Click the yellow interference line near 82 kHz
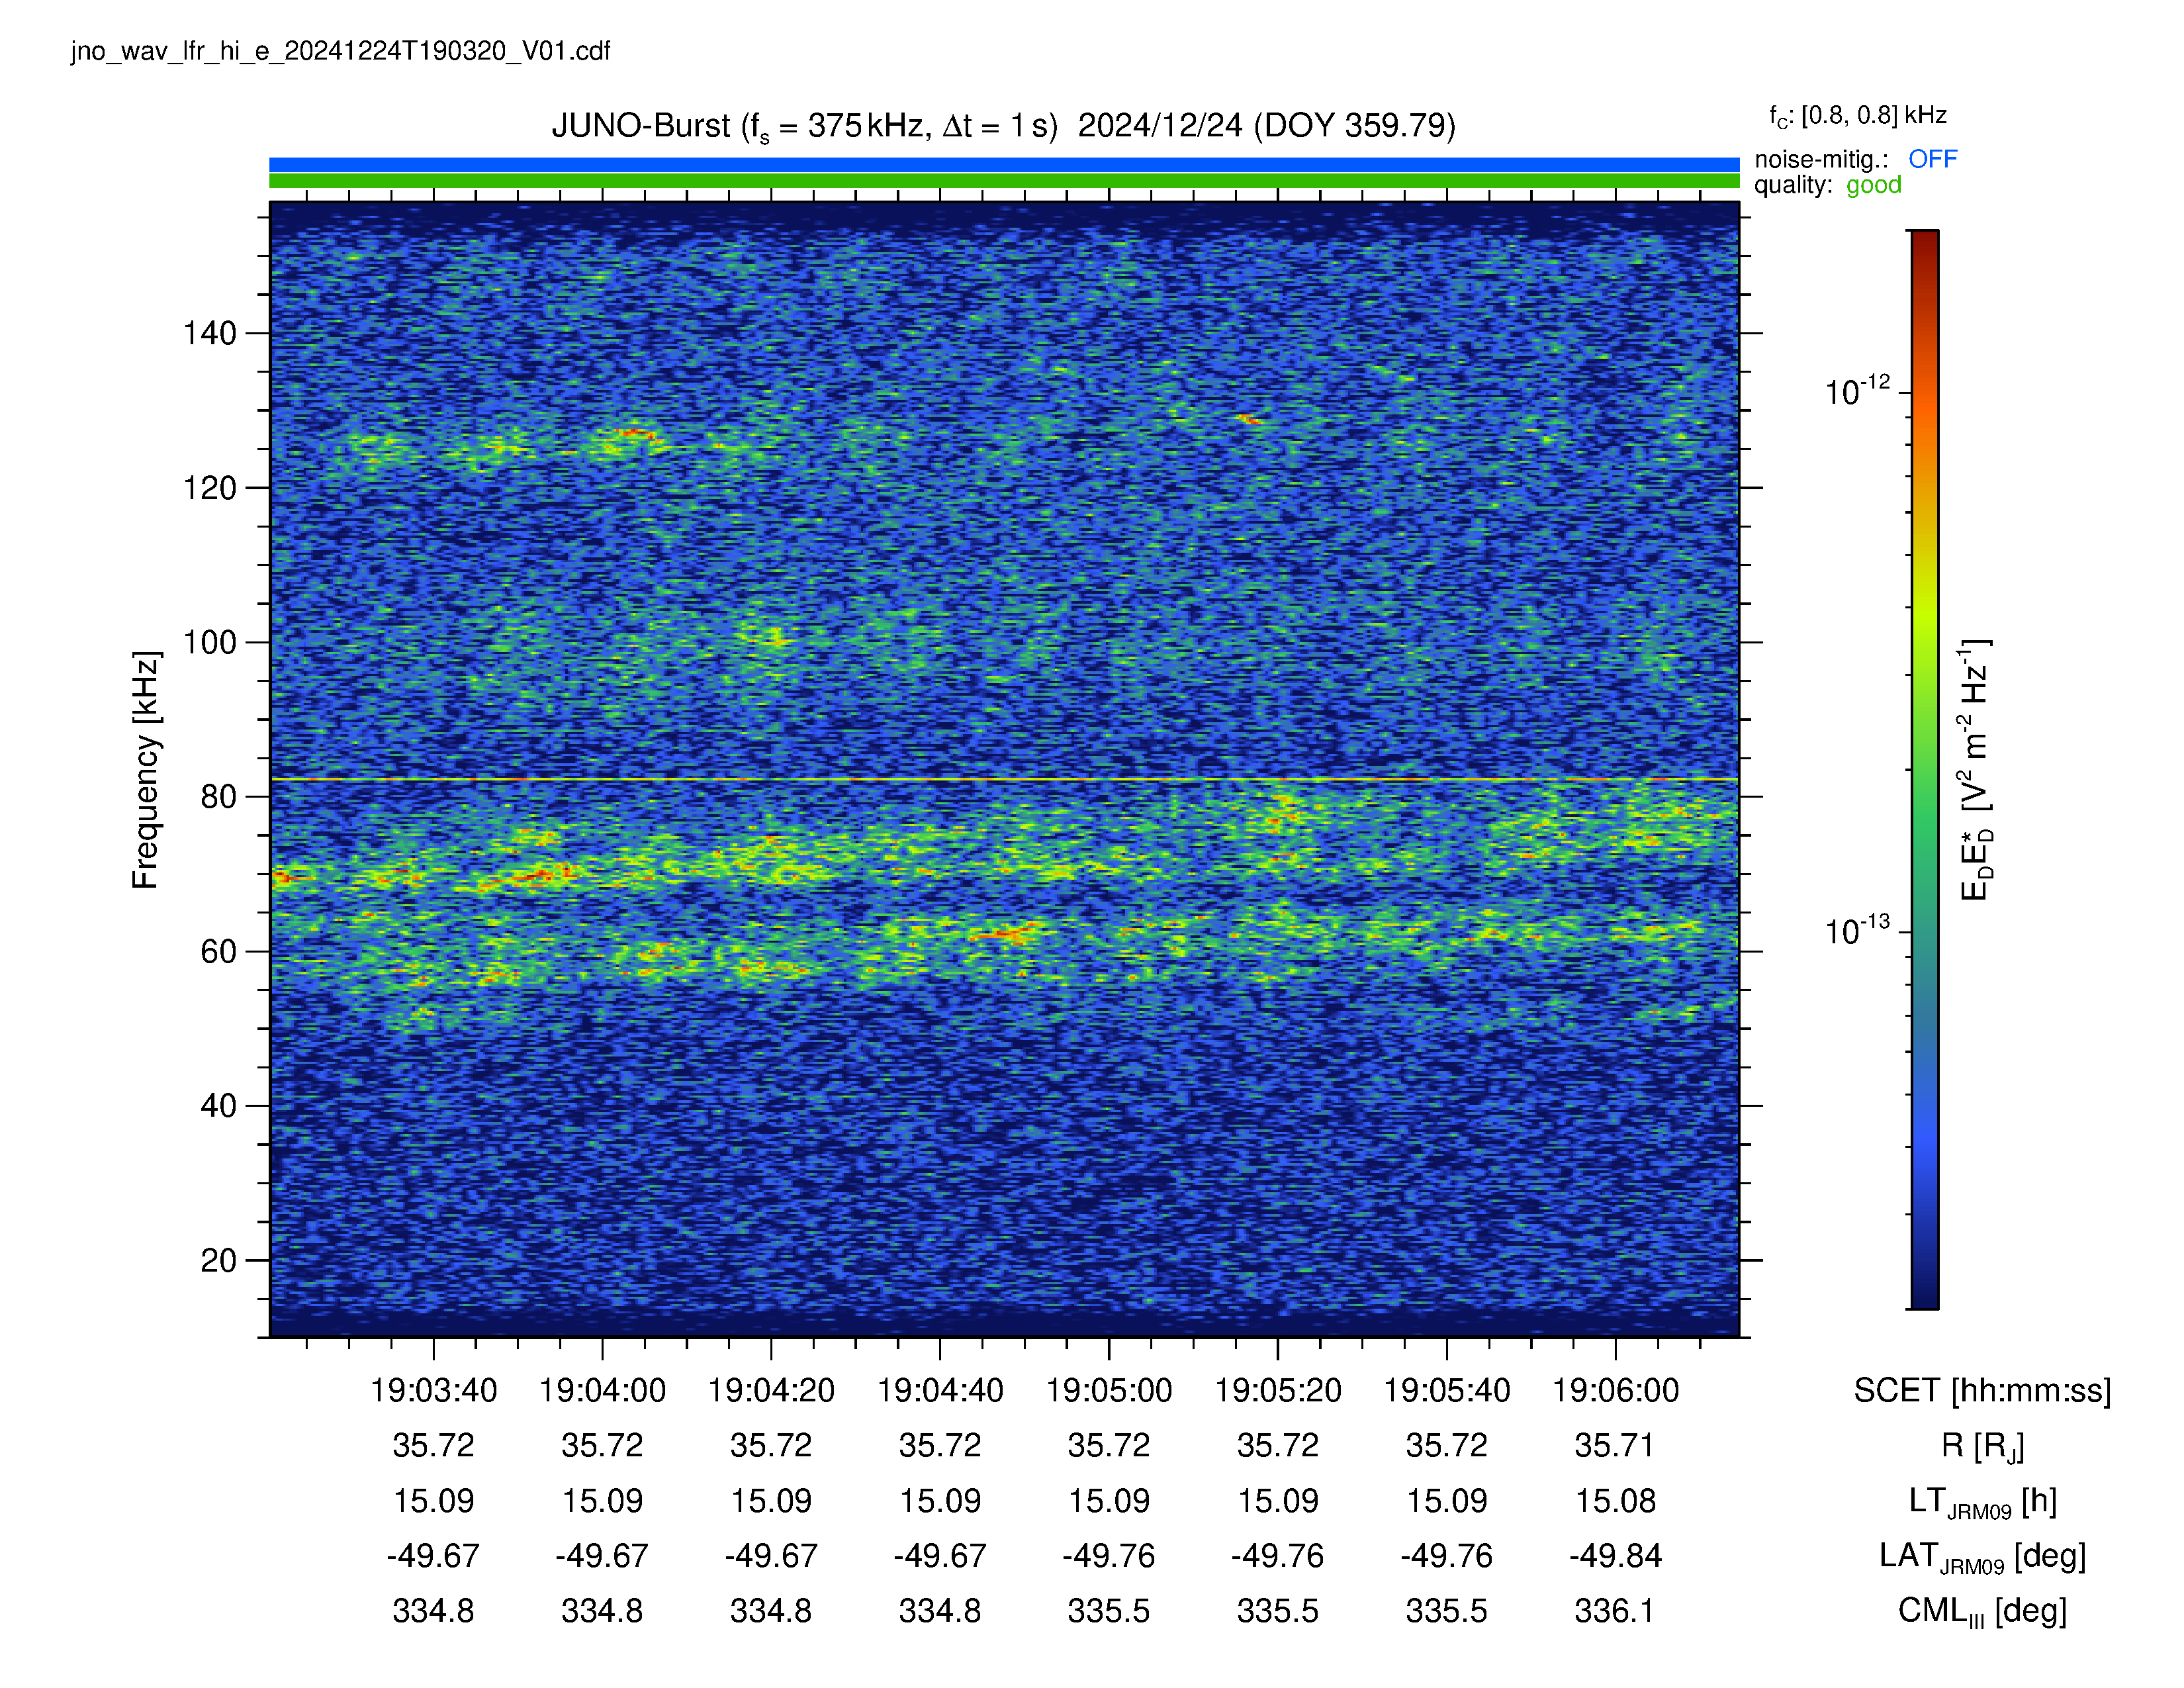2184x1688 pixels. tap(1004, 779)
